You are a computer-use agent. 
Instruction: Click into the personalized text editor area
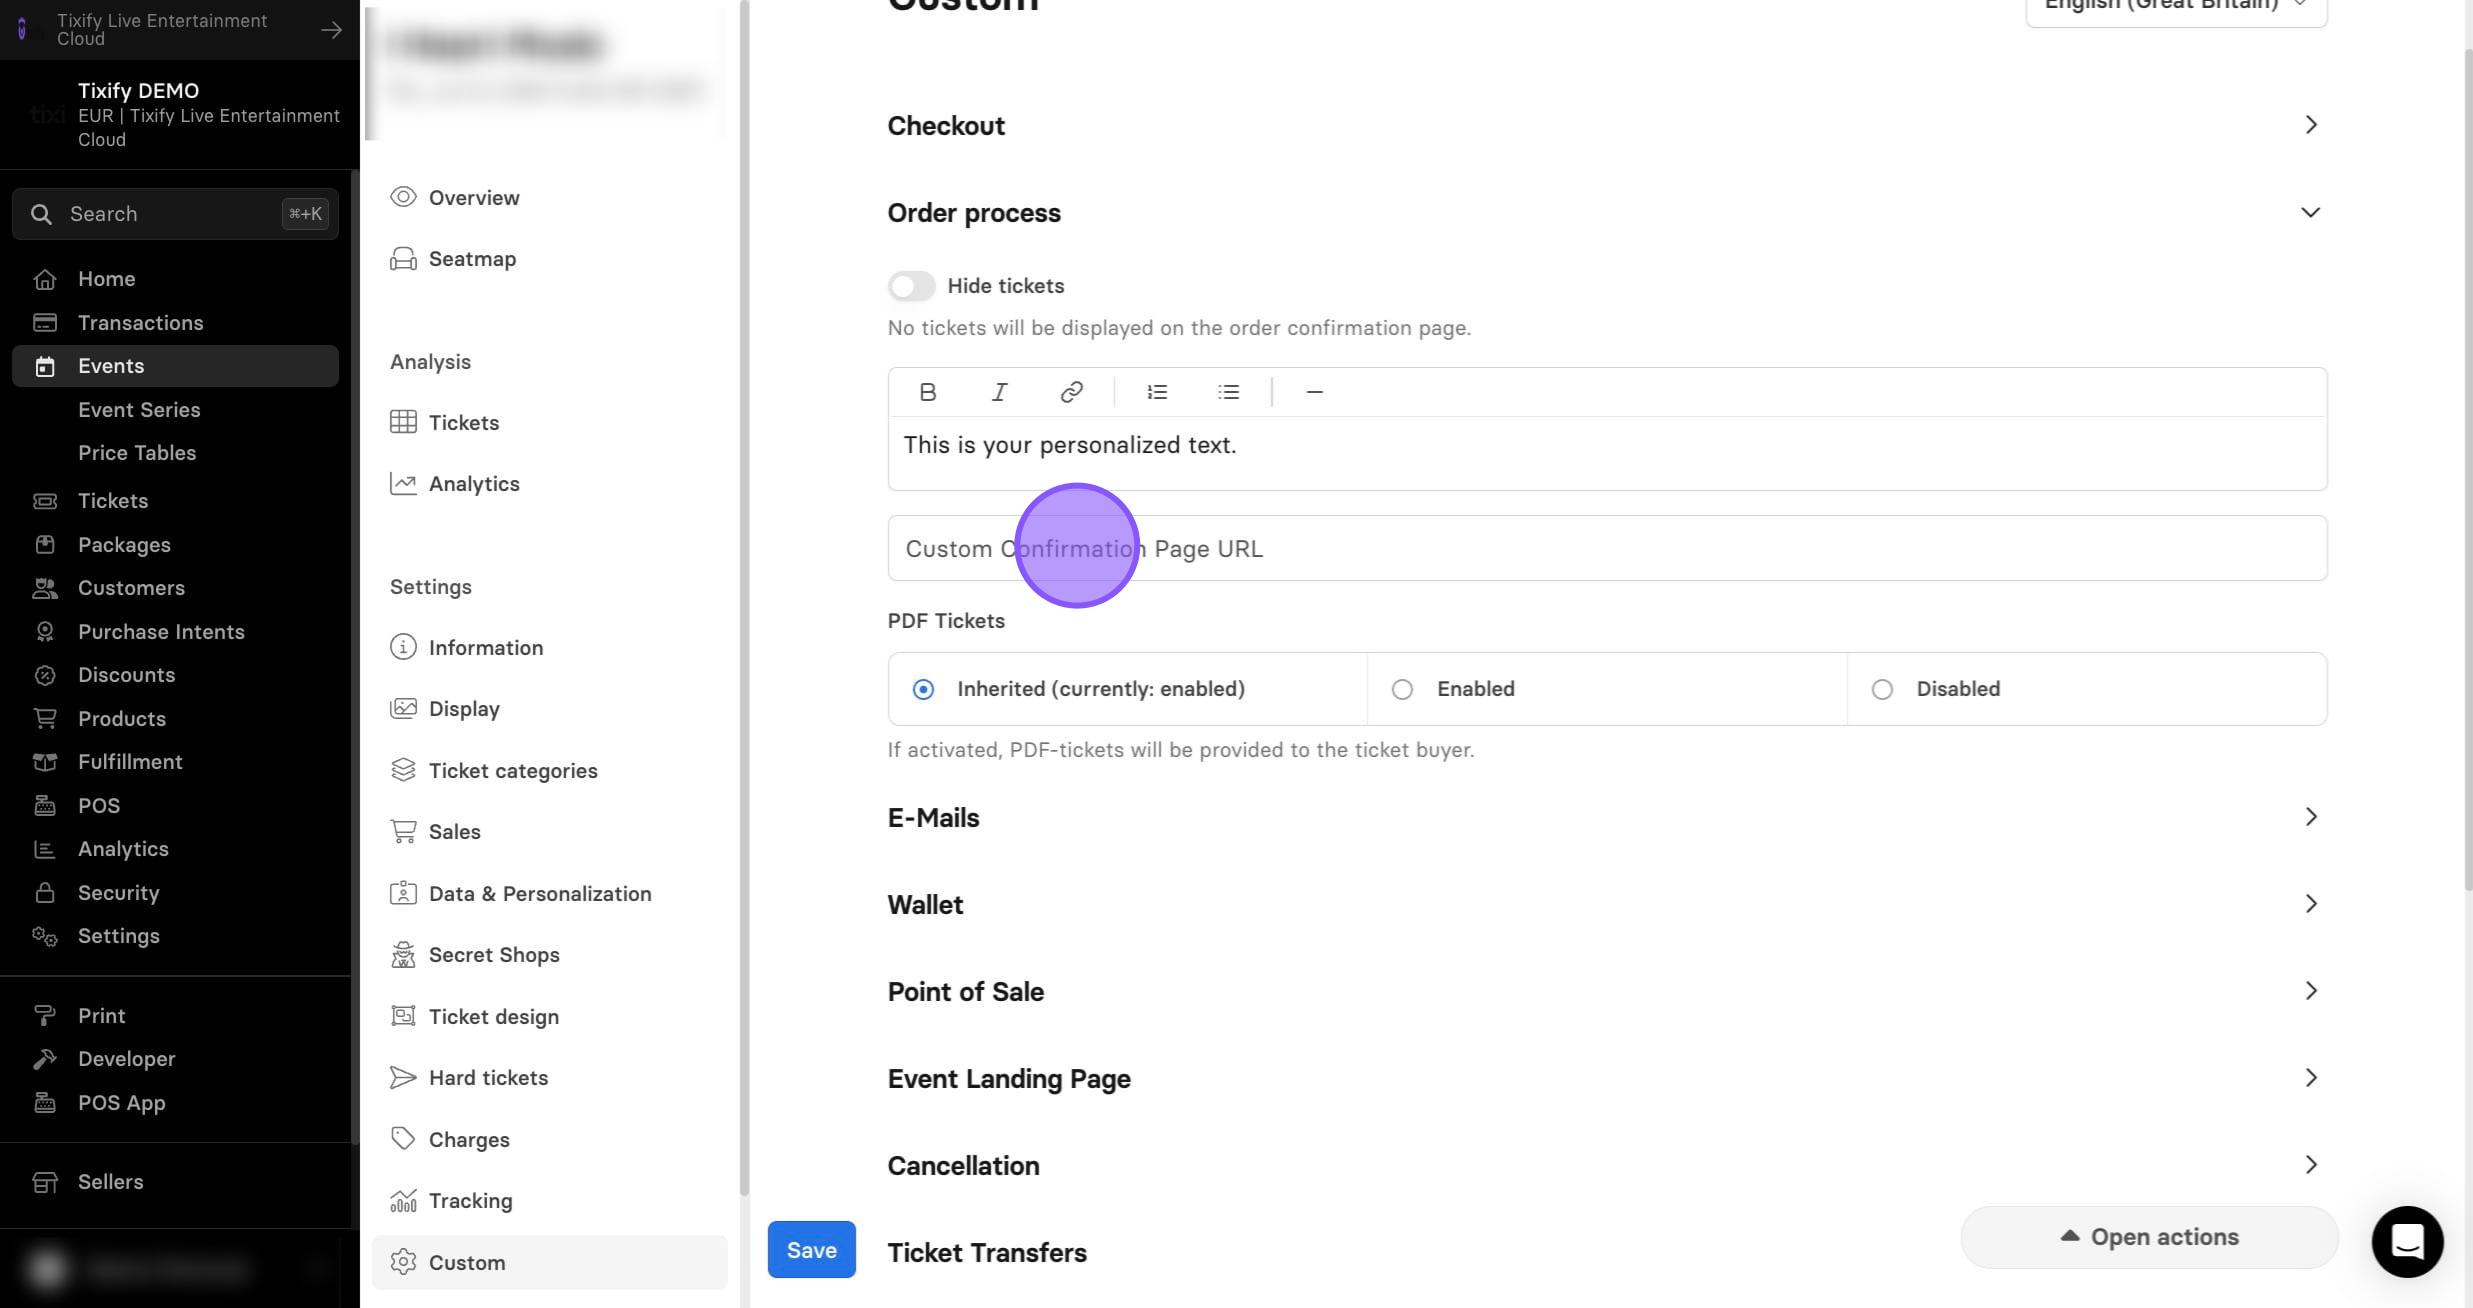coord(1607,453)
